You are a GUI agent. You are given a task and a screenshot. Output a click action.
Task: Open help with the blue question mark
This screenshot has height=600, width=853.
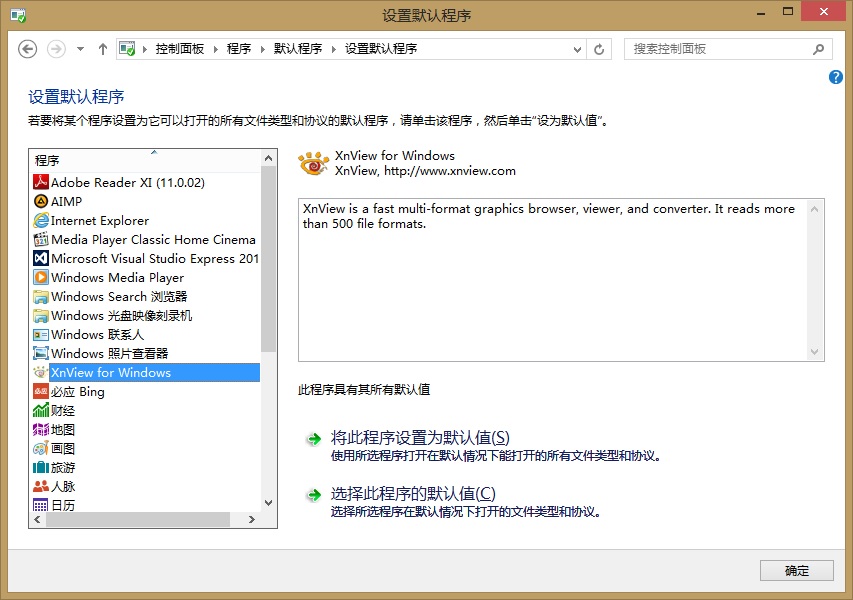pos(836,77)
